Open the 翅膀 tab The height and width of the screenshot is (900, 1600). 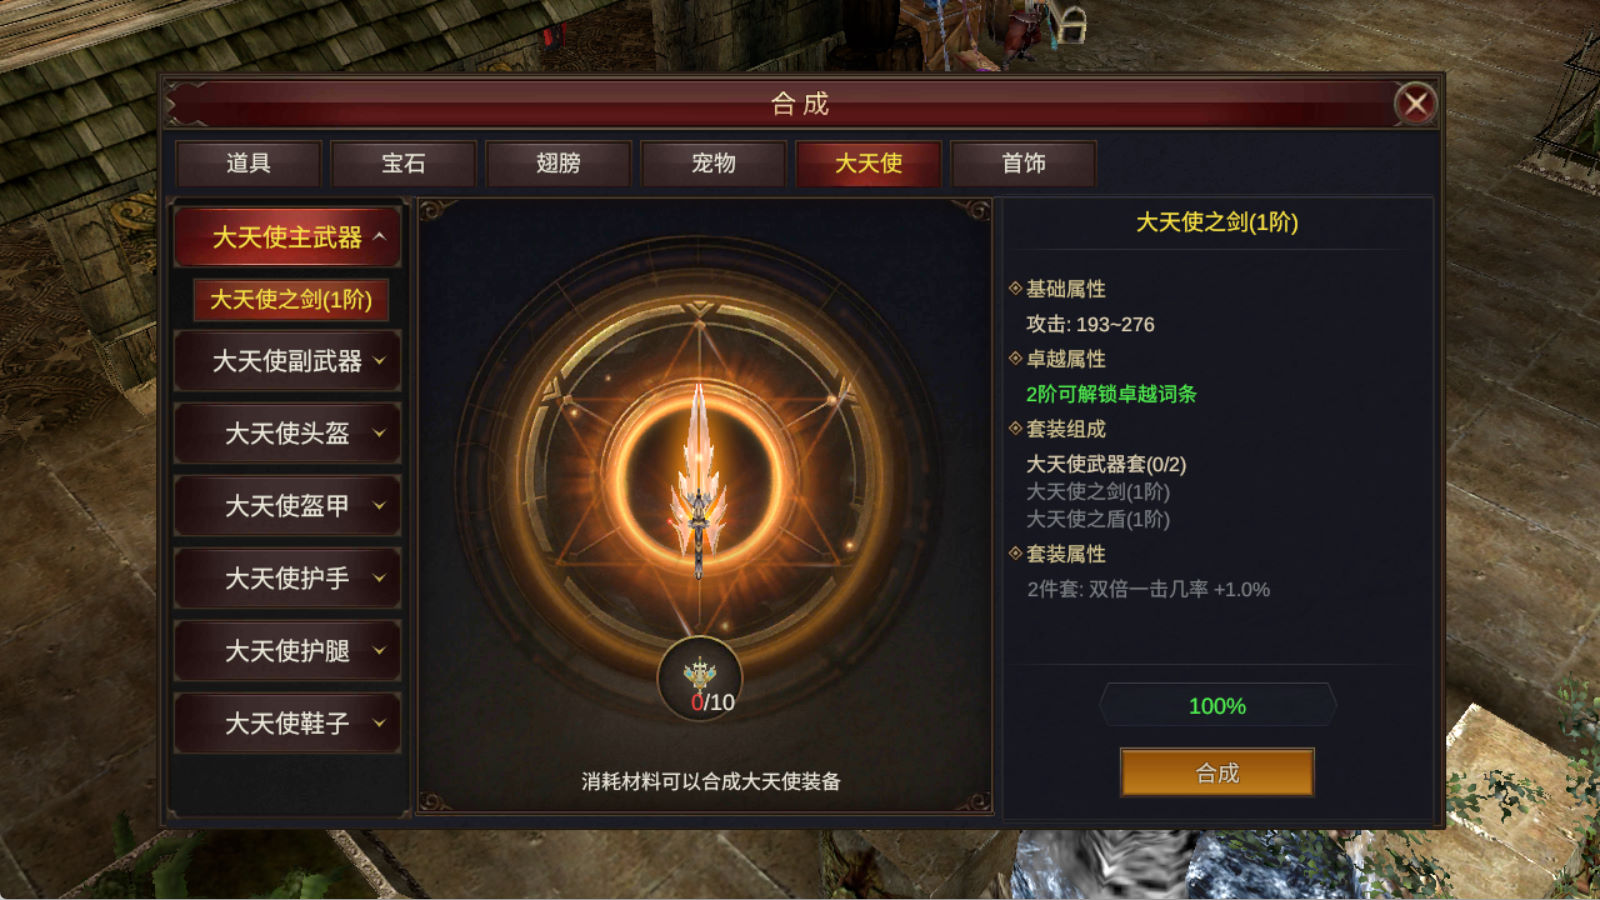(558, 163)
